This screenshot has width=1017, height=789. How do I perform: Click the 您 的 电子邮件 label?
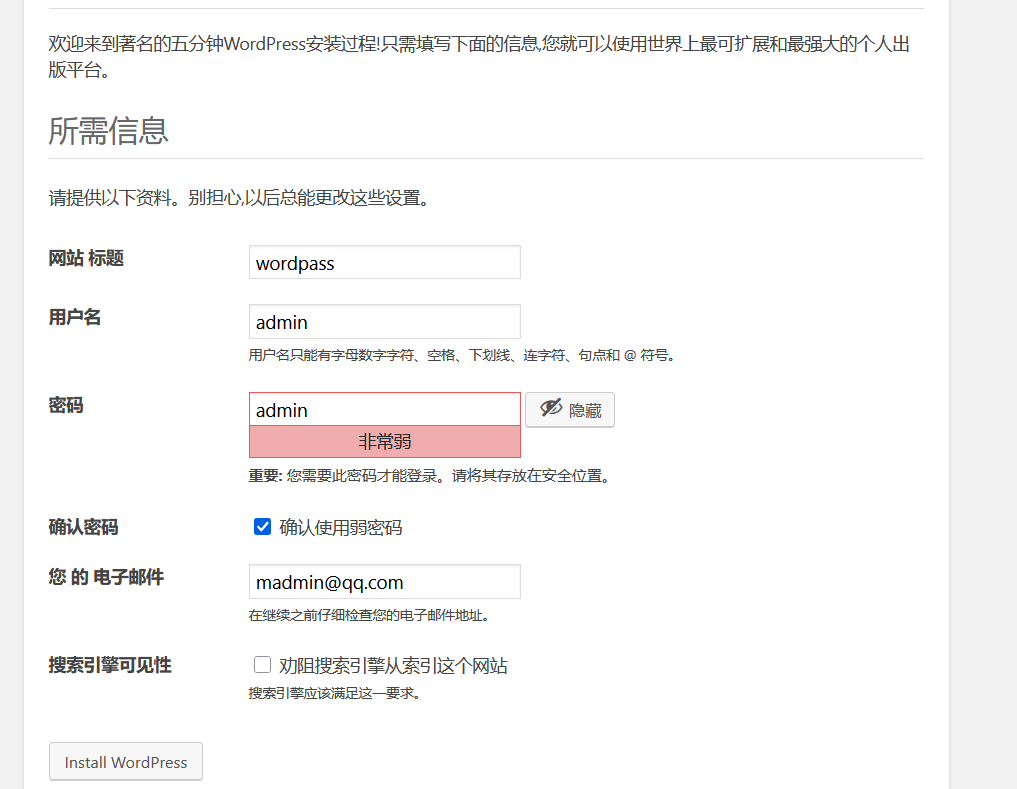tap(106, 577)
